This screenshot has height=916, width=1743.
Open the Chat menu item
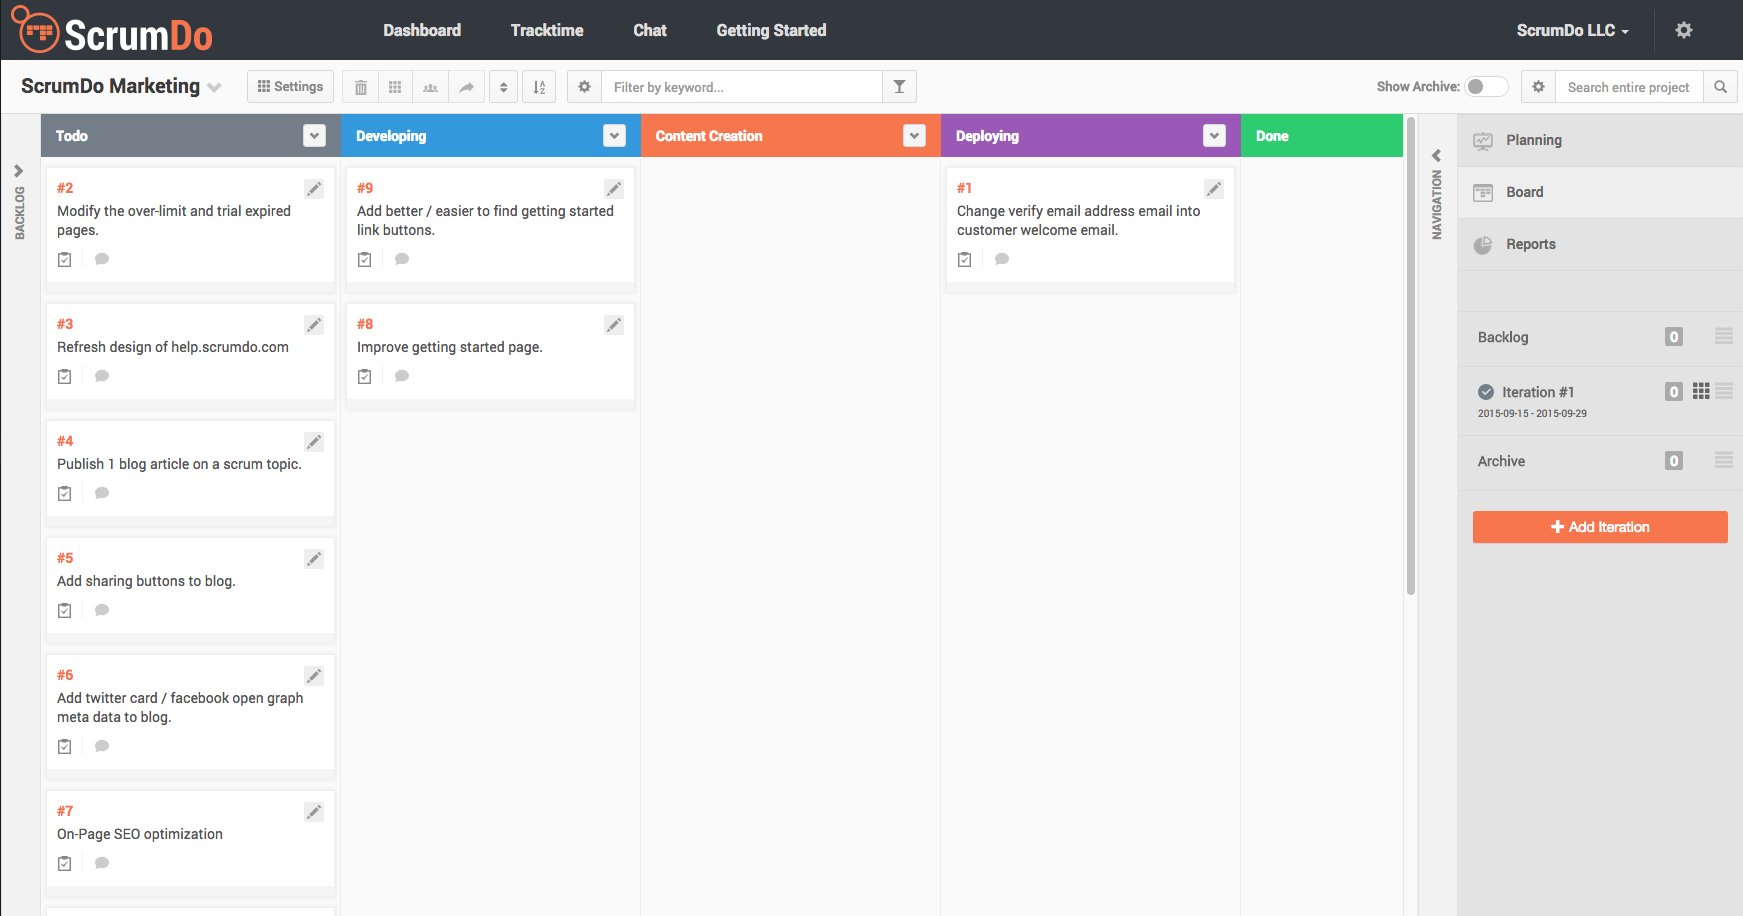tap(650, 30)
